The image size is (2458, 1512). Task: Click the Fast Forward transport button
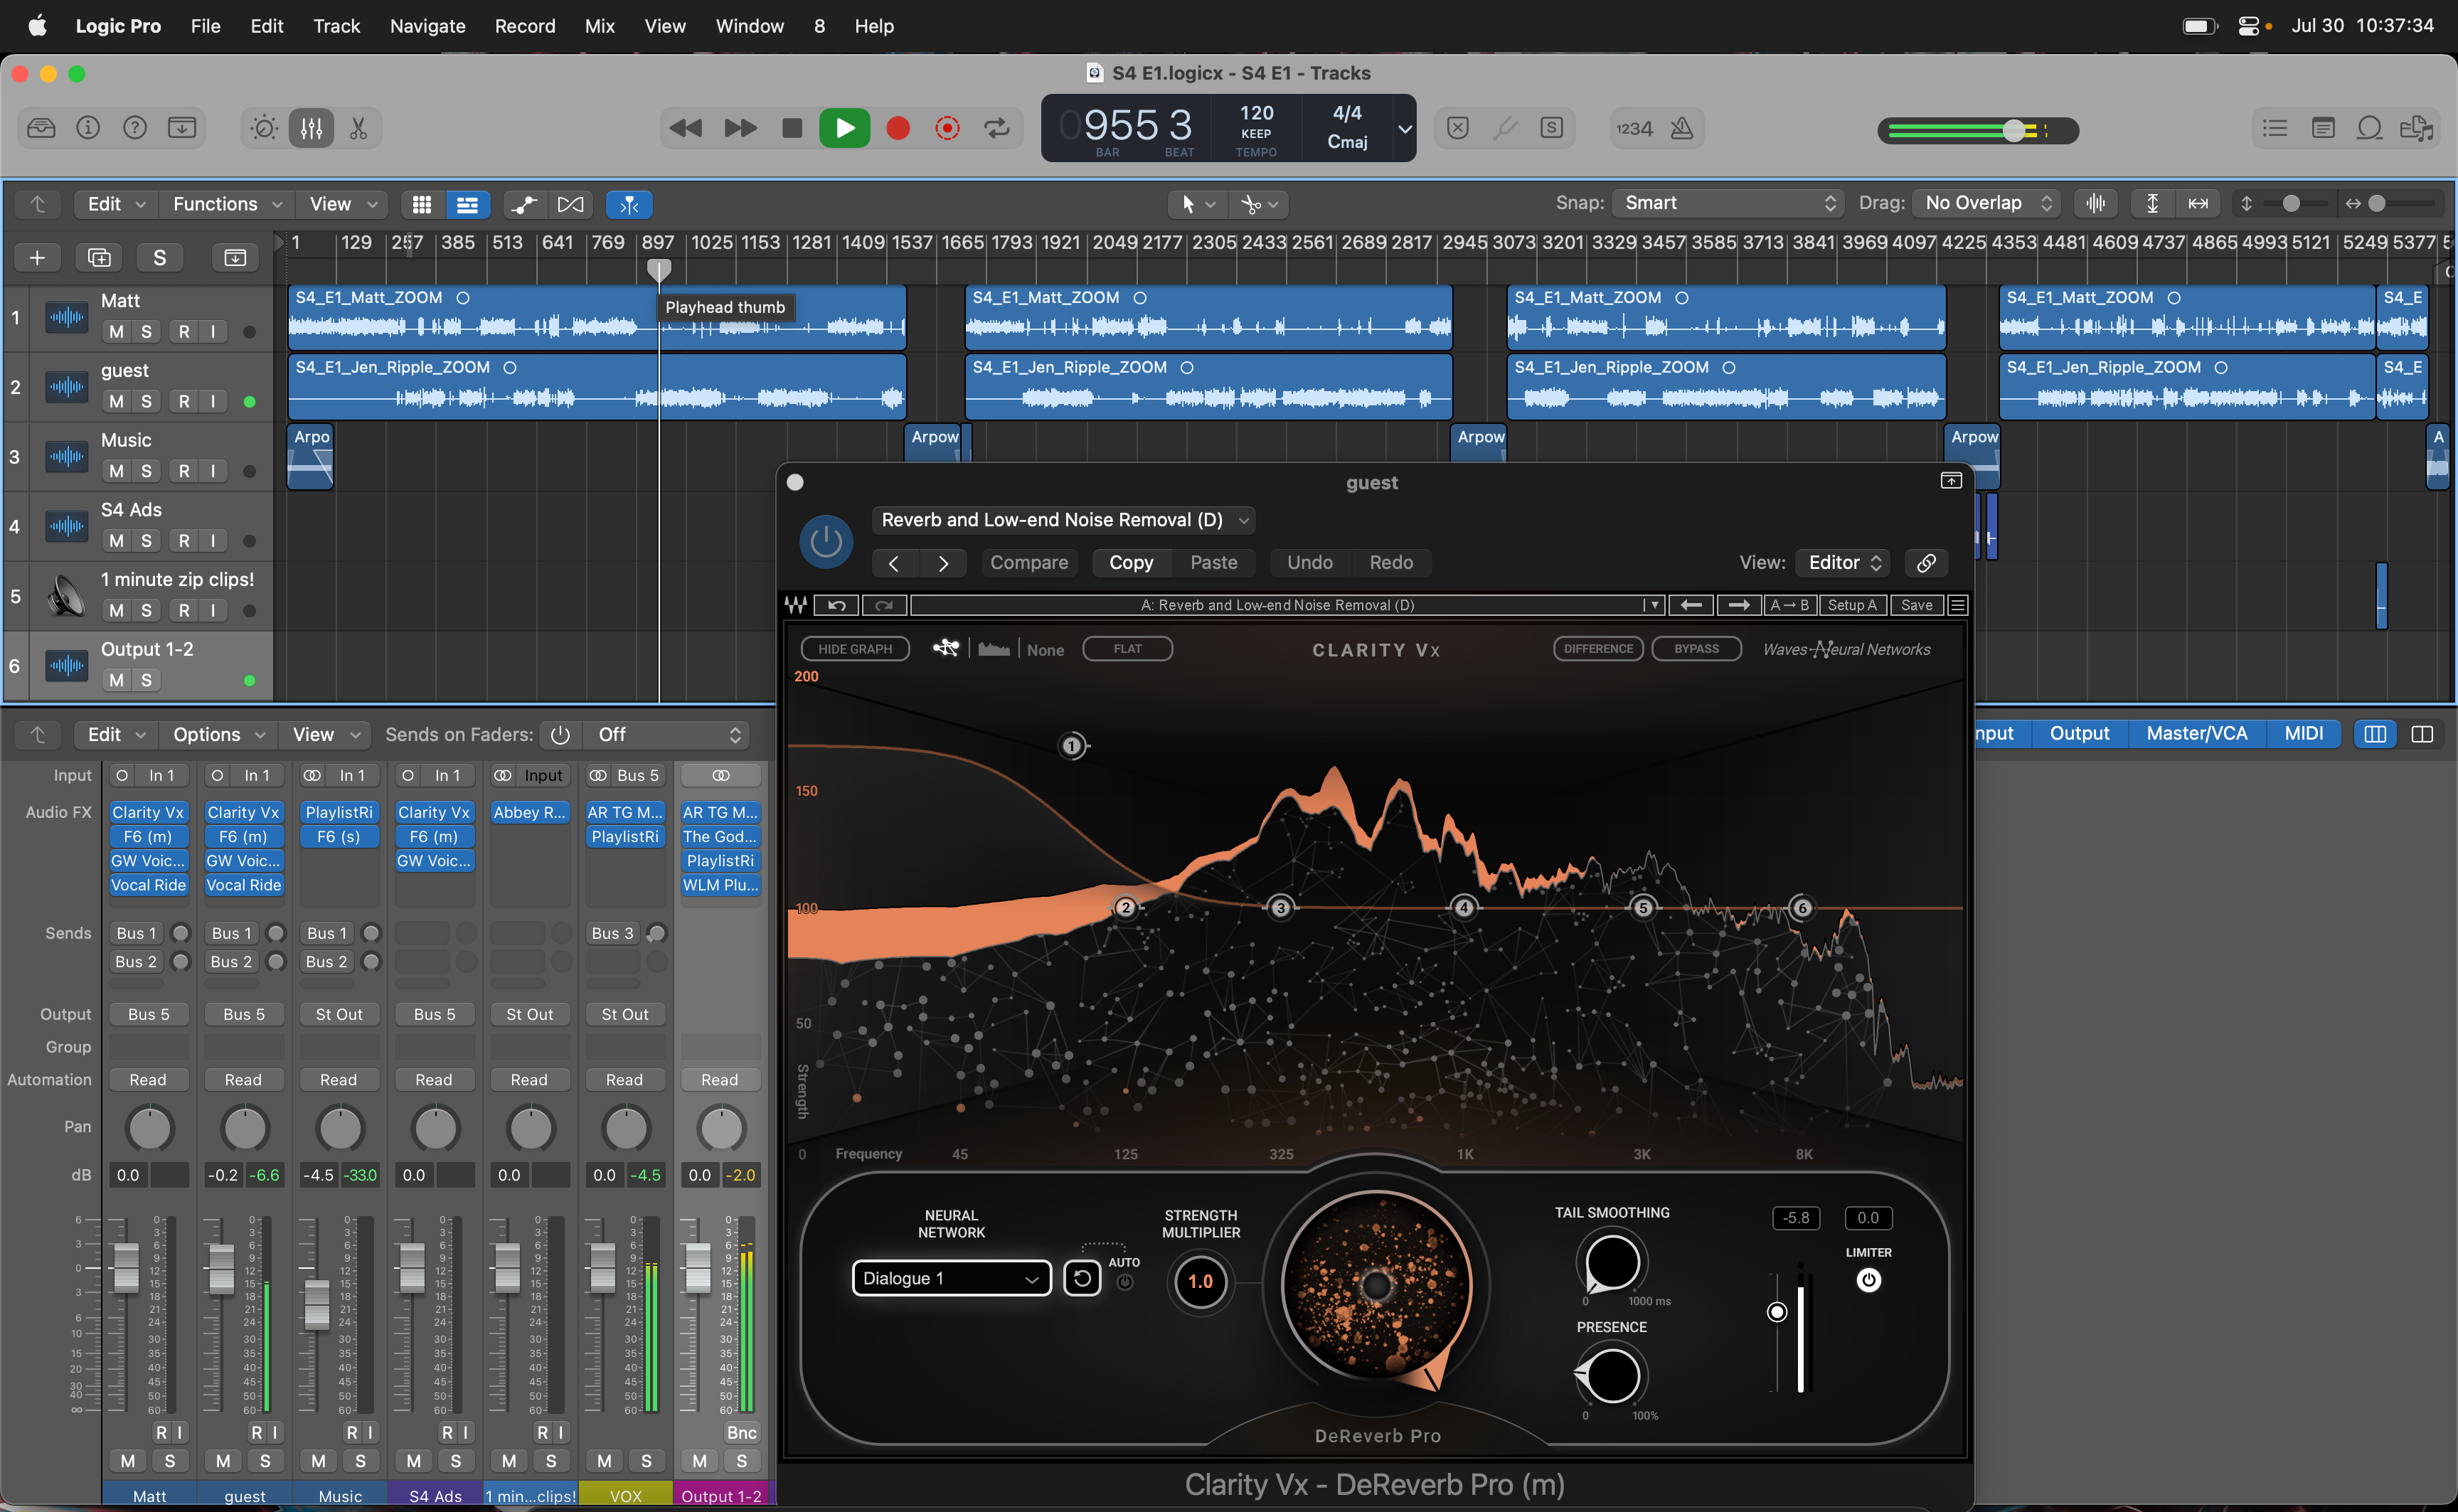(x=740, y=128)
